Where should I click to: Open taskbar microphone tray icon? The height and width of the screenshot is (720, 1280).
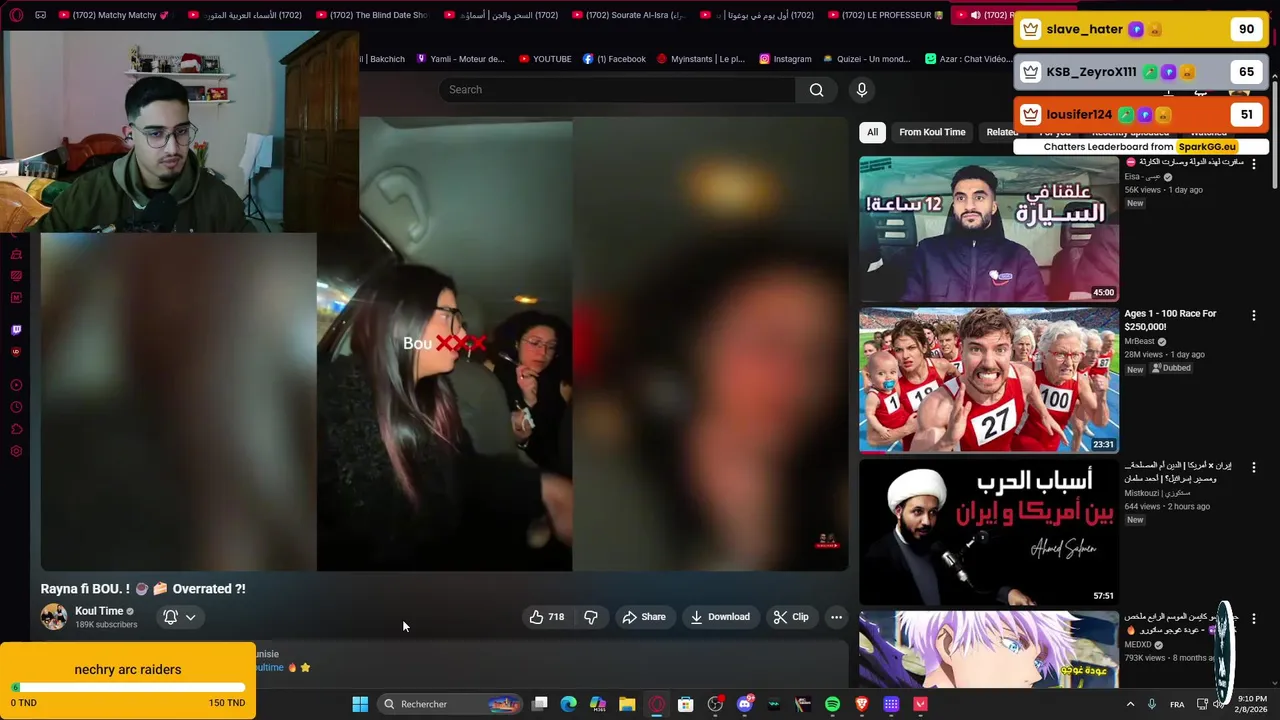1152,704
